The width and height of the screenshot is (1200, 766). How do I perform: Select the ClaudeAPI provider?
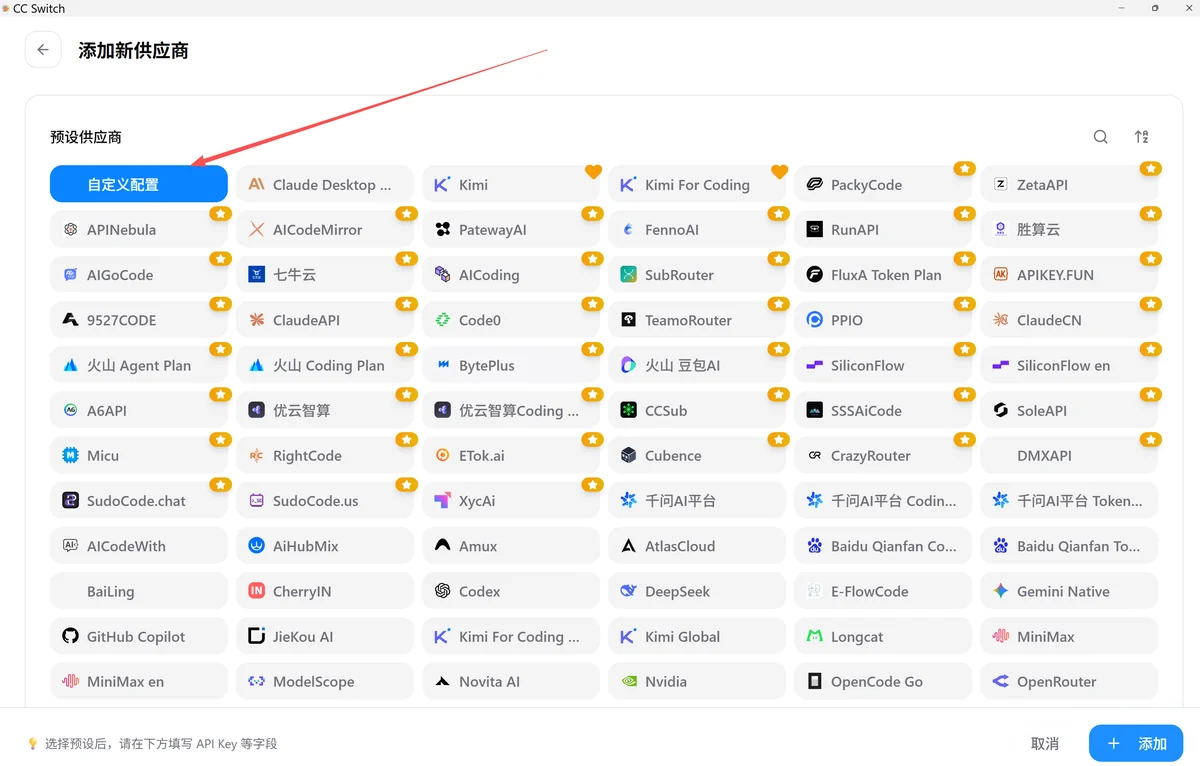(x=325, y=320)
